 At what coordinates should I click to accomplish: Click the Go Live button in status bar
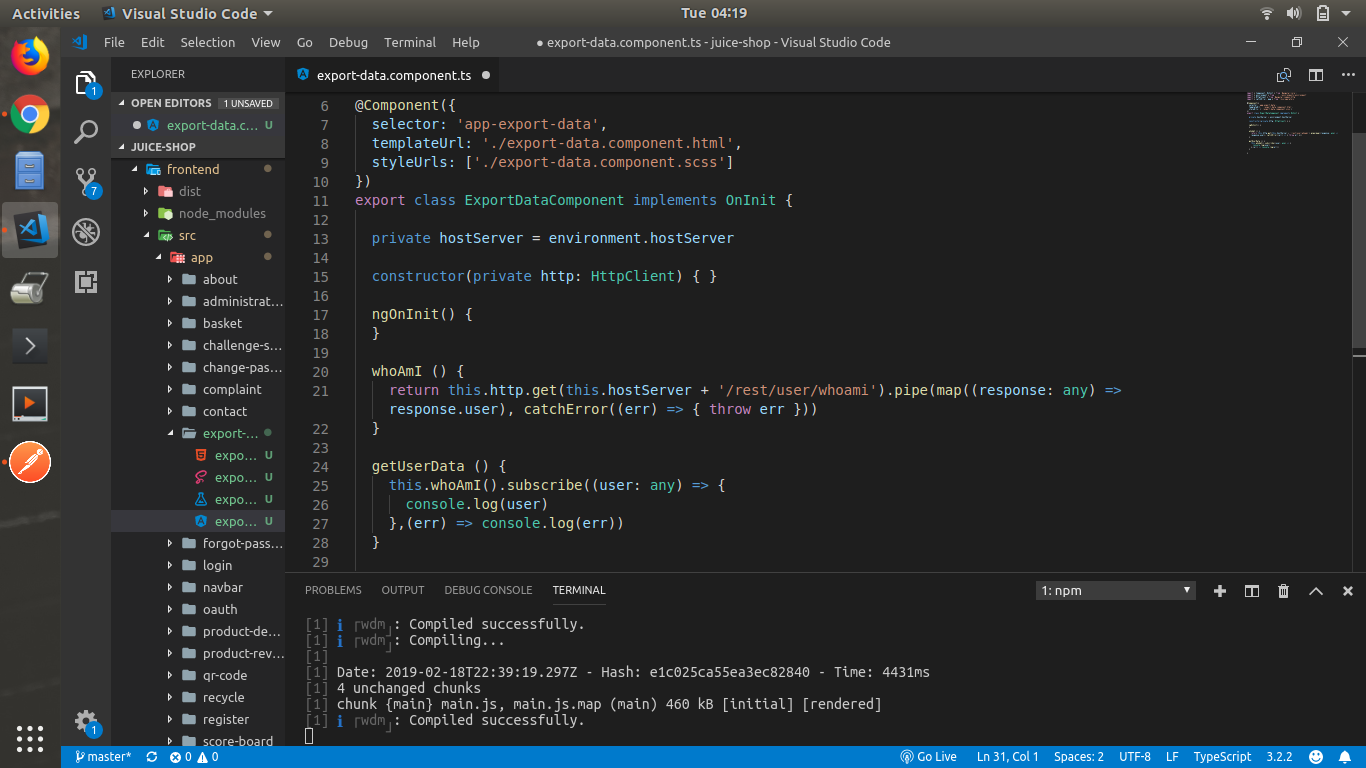(928, 757)
